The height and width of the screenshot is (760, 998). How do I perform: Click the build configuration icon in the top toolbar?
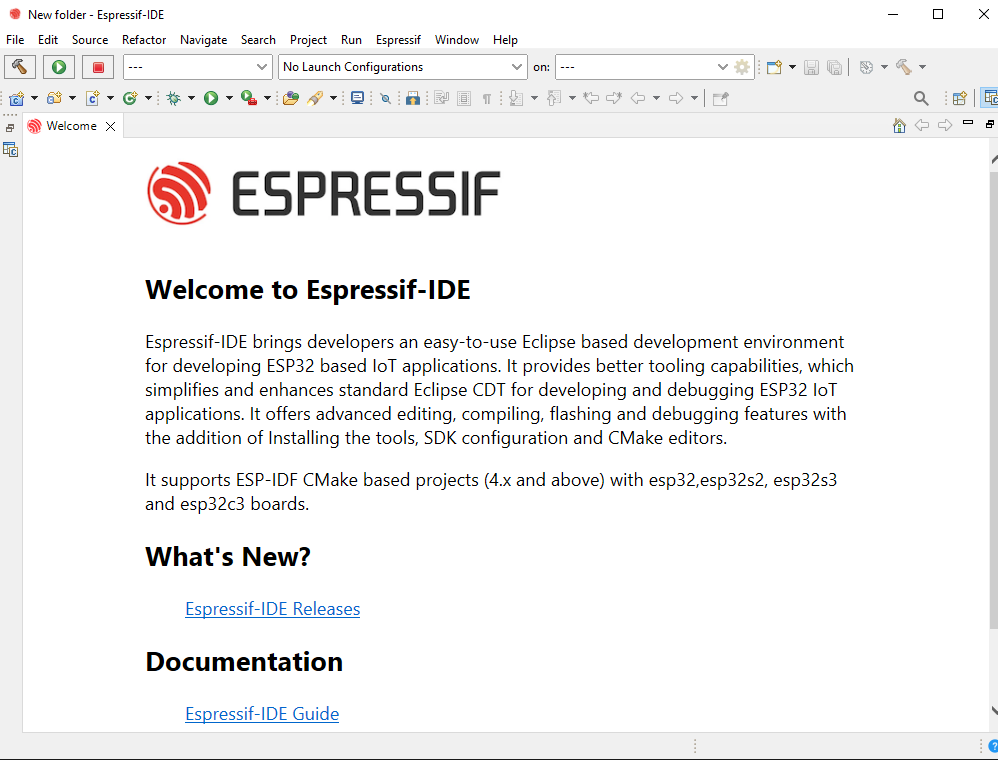coord(866,67)
